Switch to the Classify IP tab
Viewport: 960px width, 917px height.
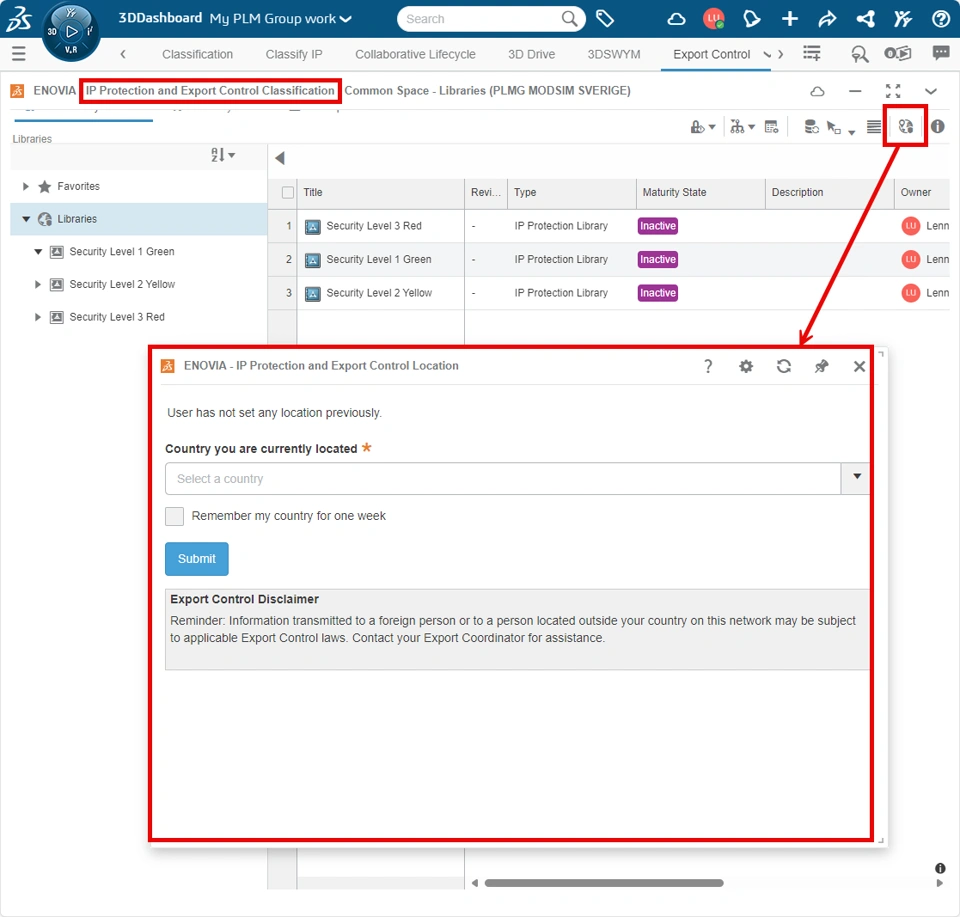click(x=294, y=54)
